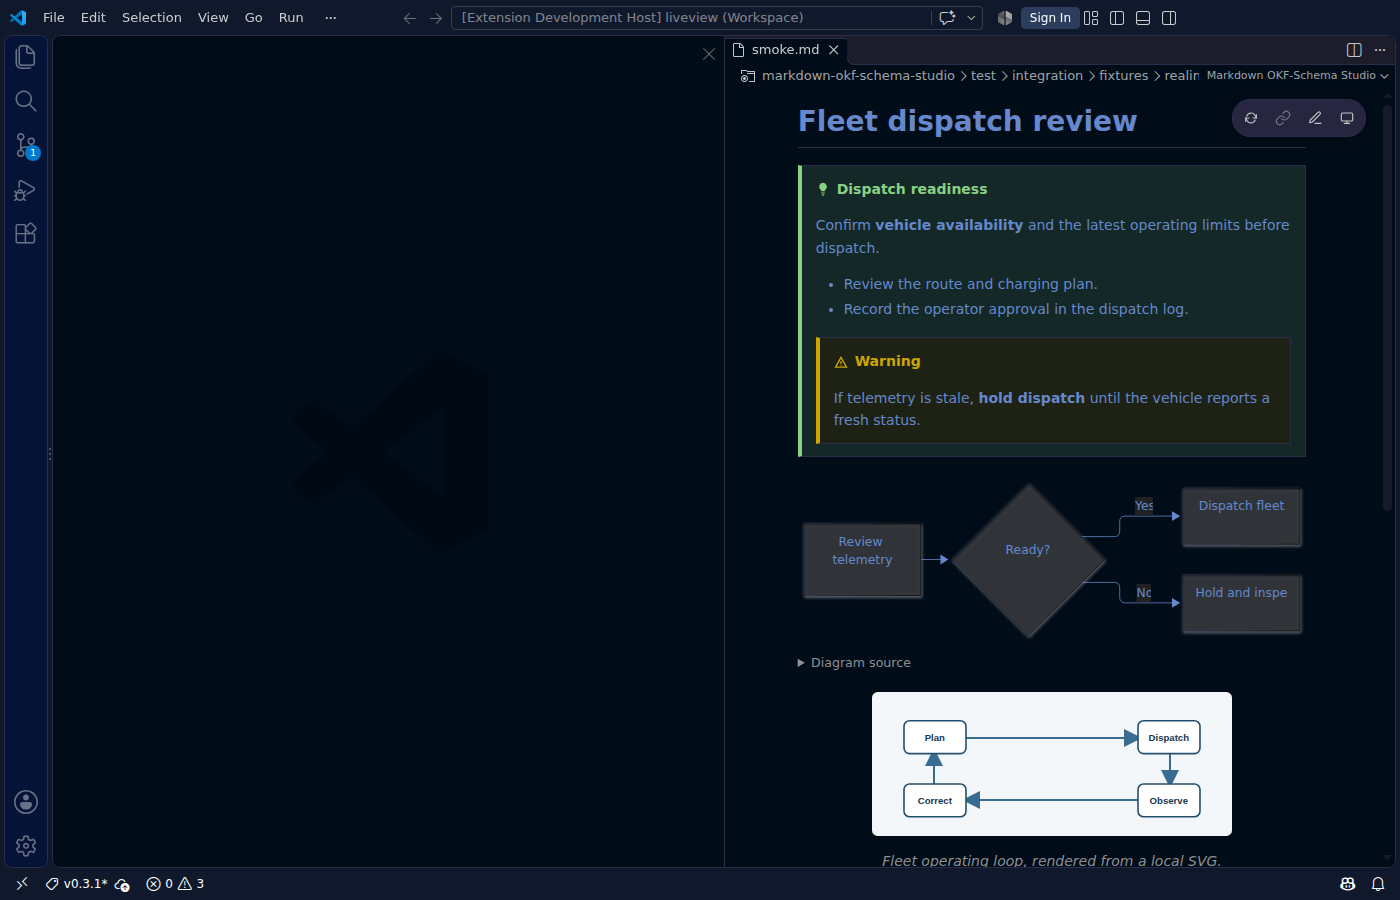
Task: Open the Explorer view in the activity bar
Action: point(26,57)
